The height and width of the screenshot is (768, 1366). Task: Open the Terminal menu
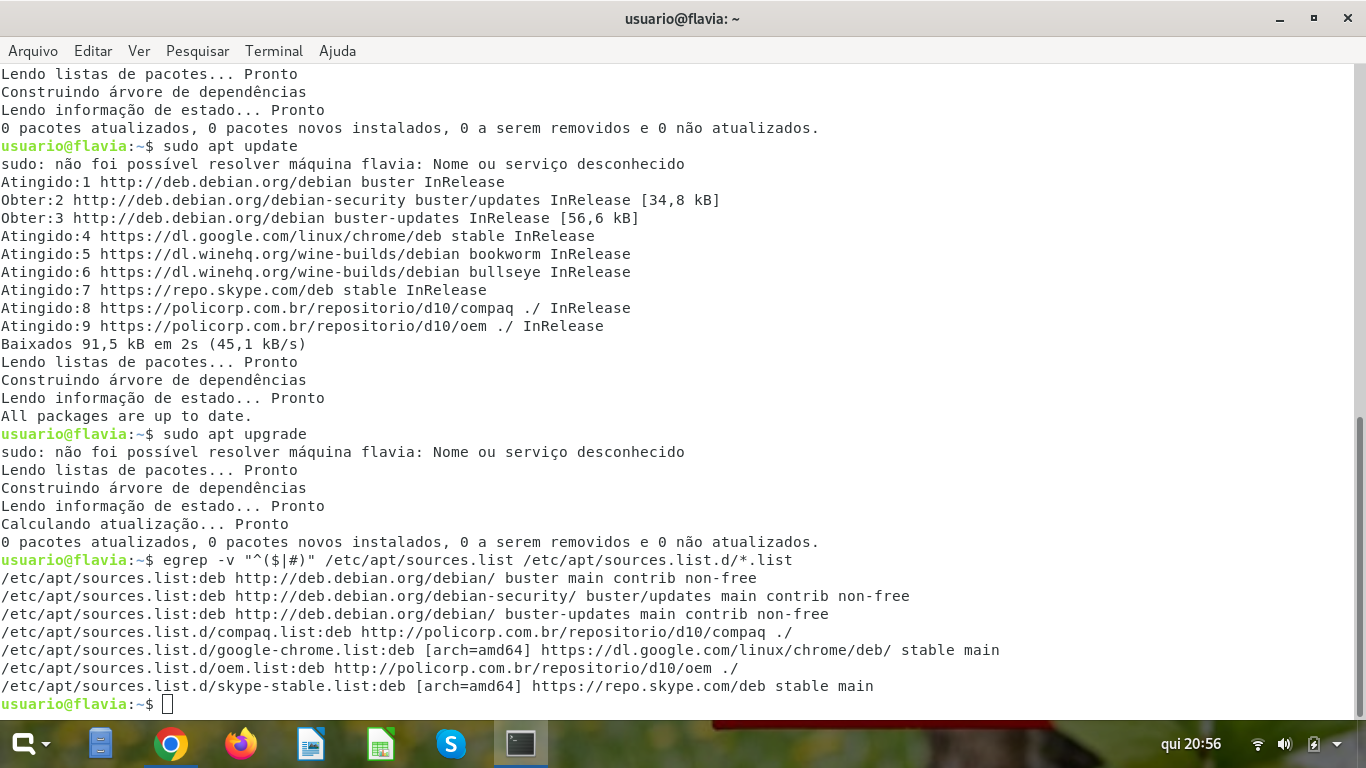(x=274, y=51)
